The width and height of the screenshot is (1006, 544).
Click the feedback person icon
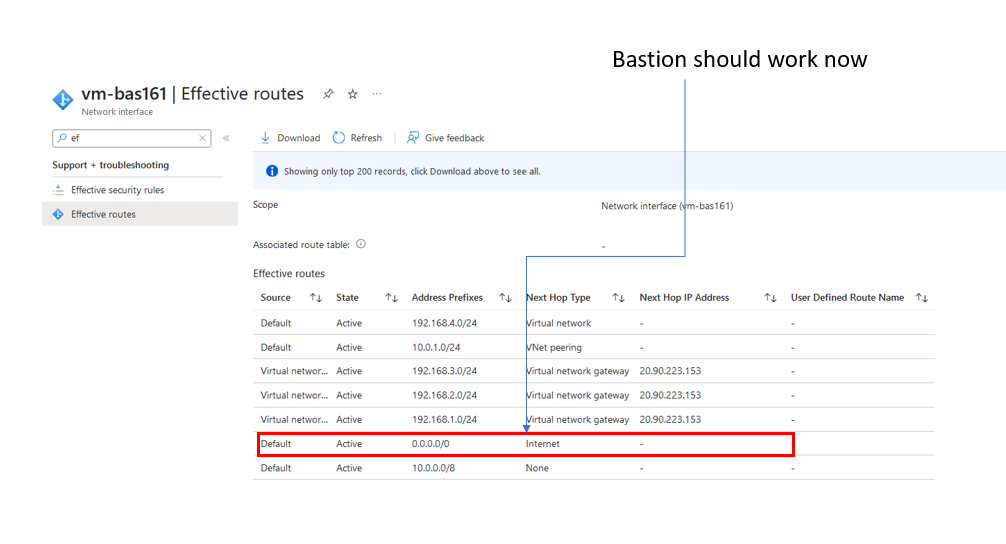(413, 138)
